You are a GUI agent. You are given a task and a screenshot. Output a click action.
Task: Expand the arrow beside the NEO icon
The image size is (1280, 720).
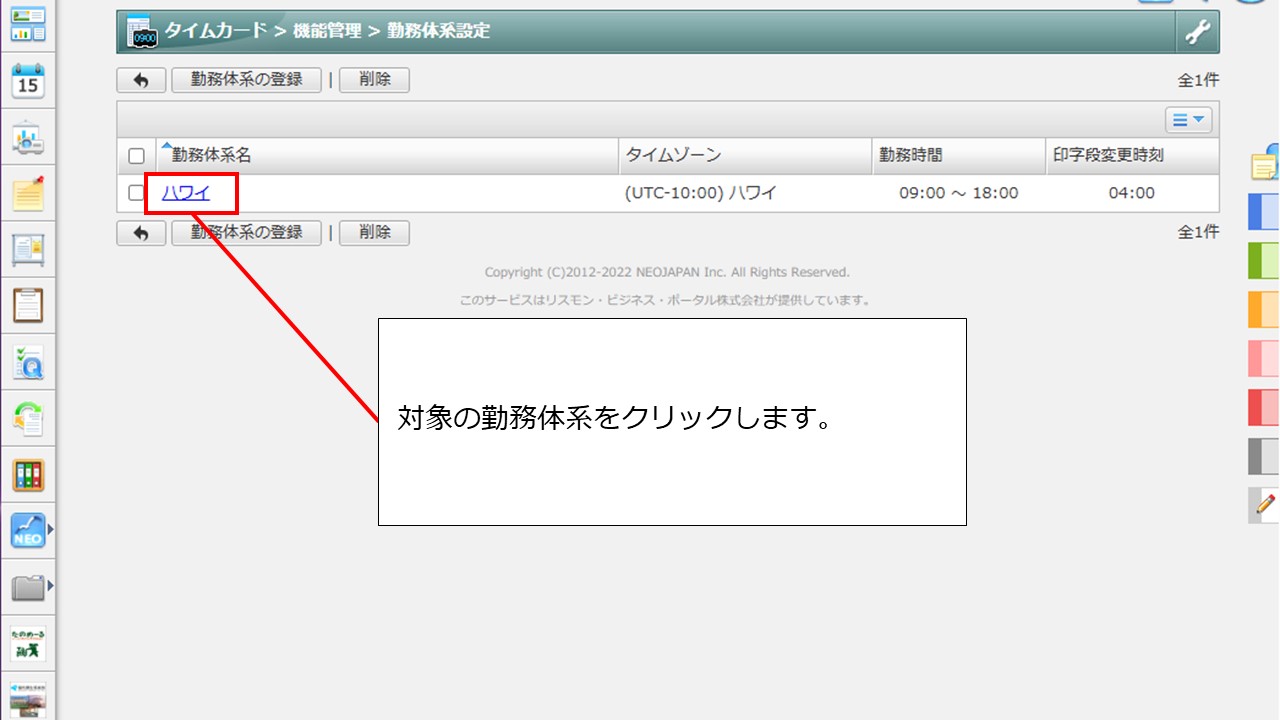point(51,530)
